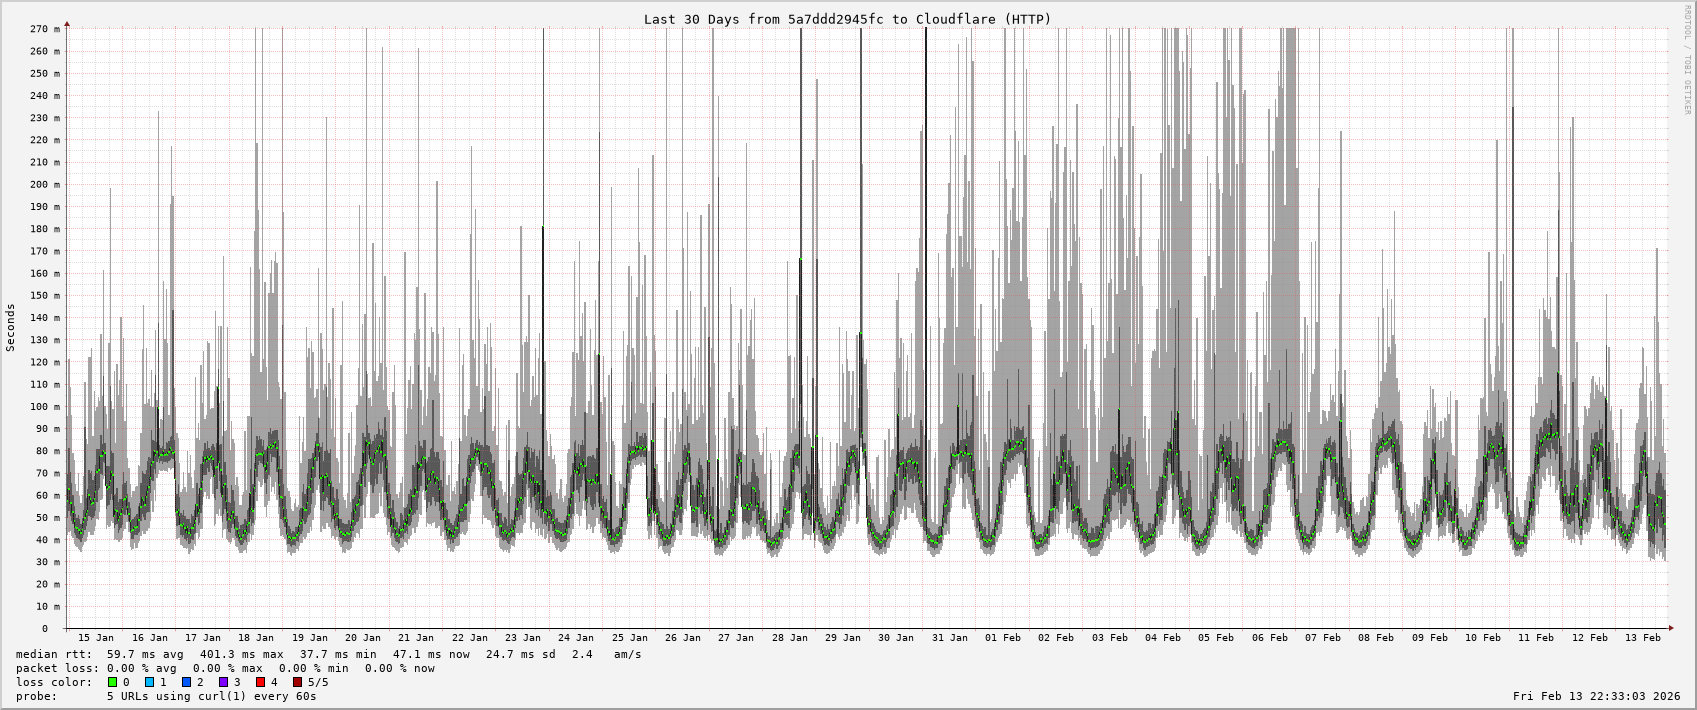Click the dark red 5/5 loss swatch
The image size is (1697, 710).
298,682
